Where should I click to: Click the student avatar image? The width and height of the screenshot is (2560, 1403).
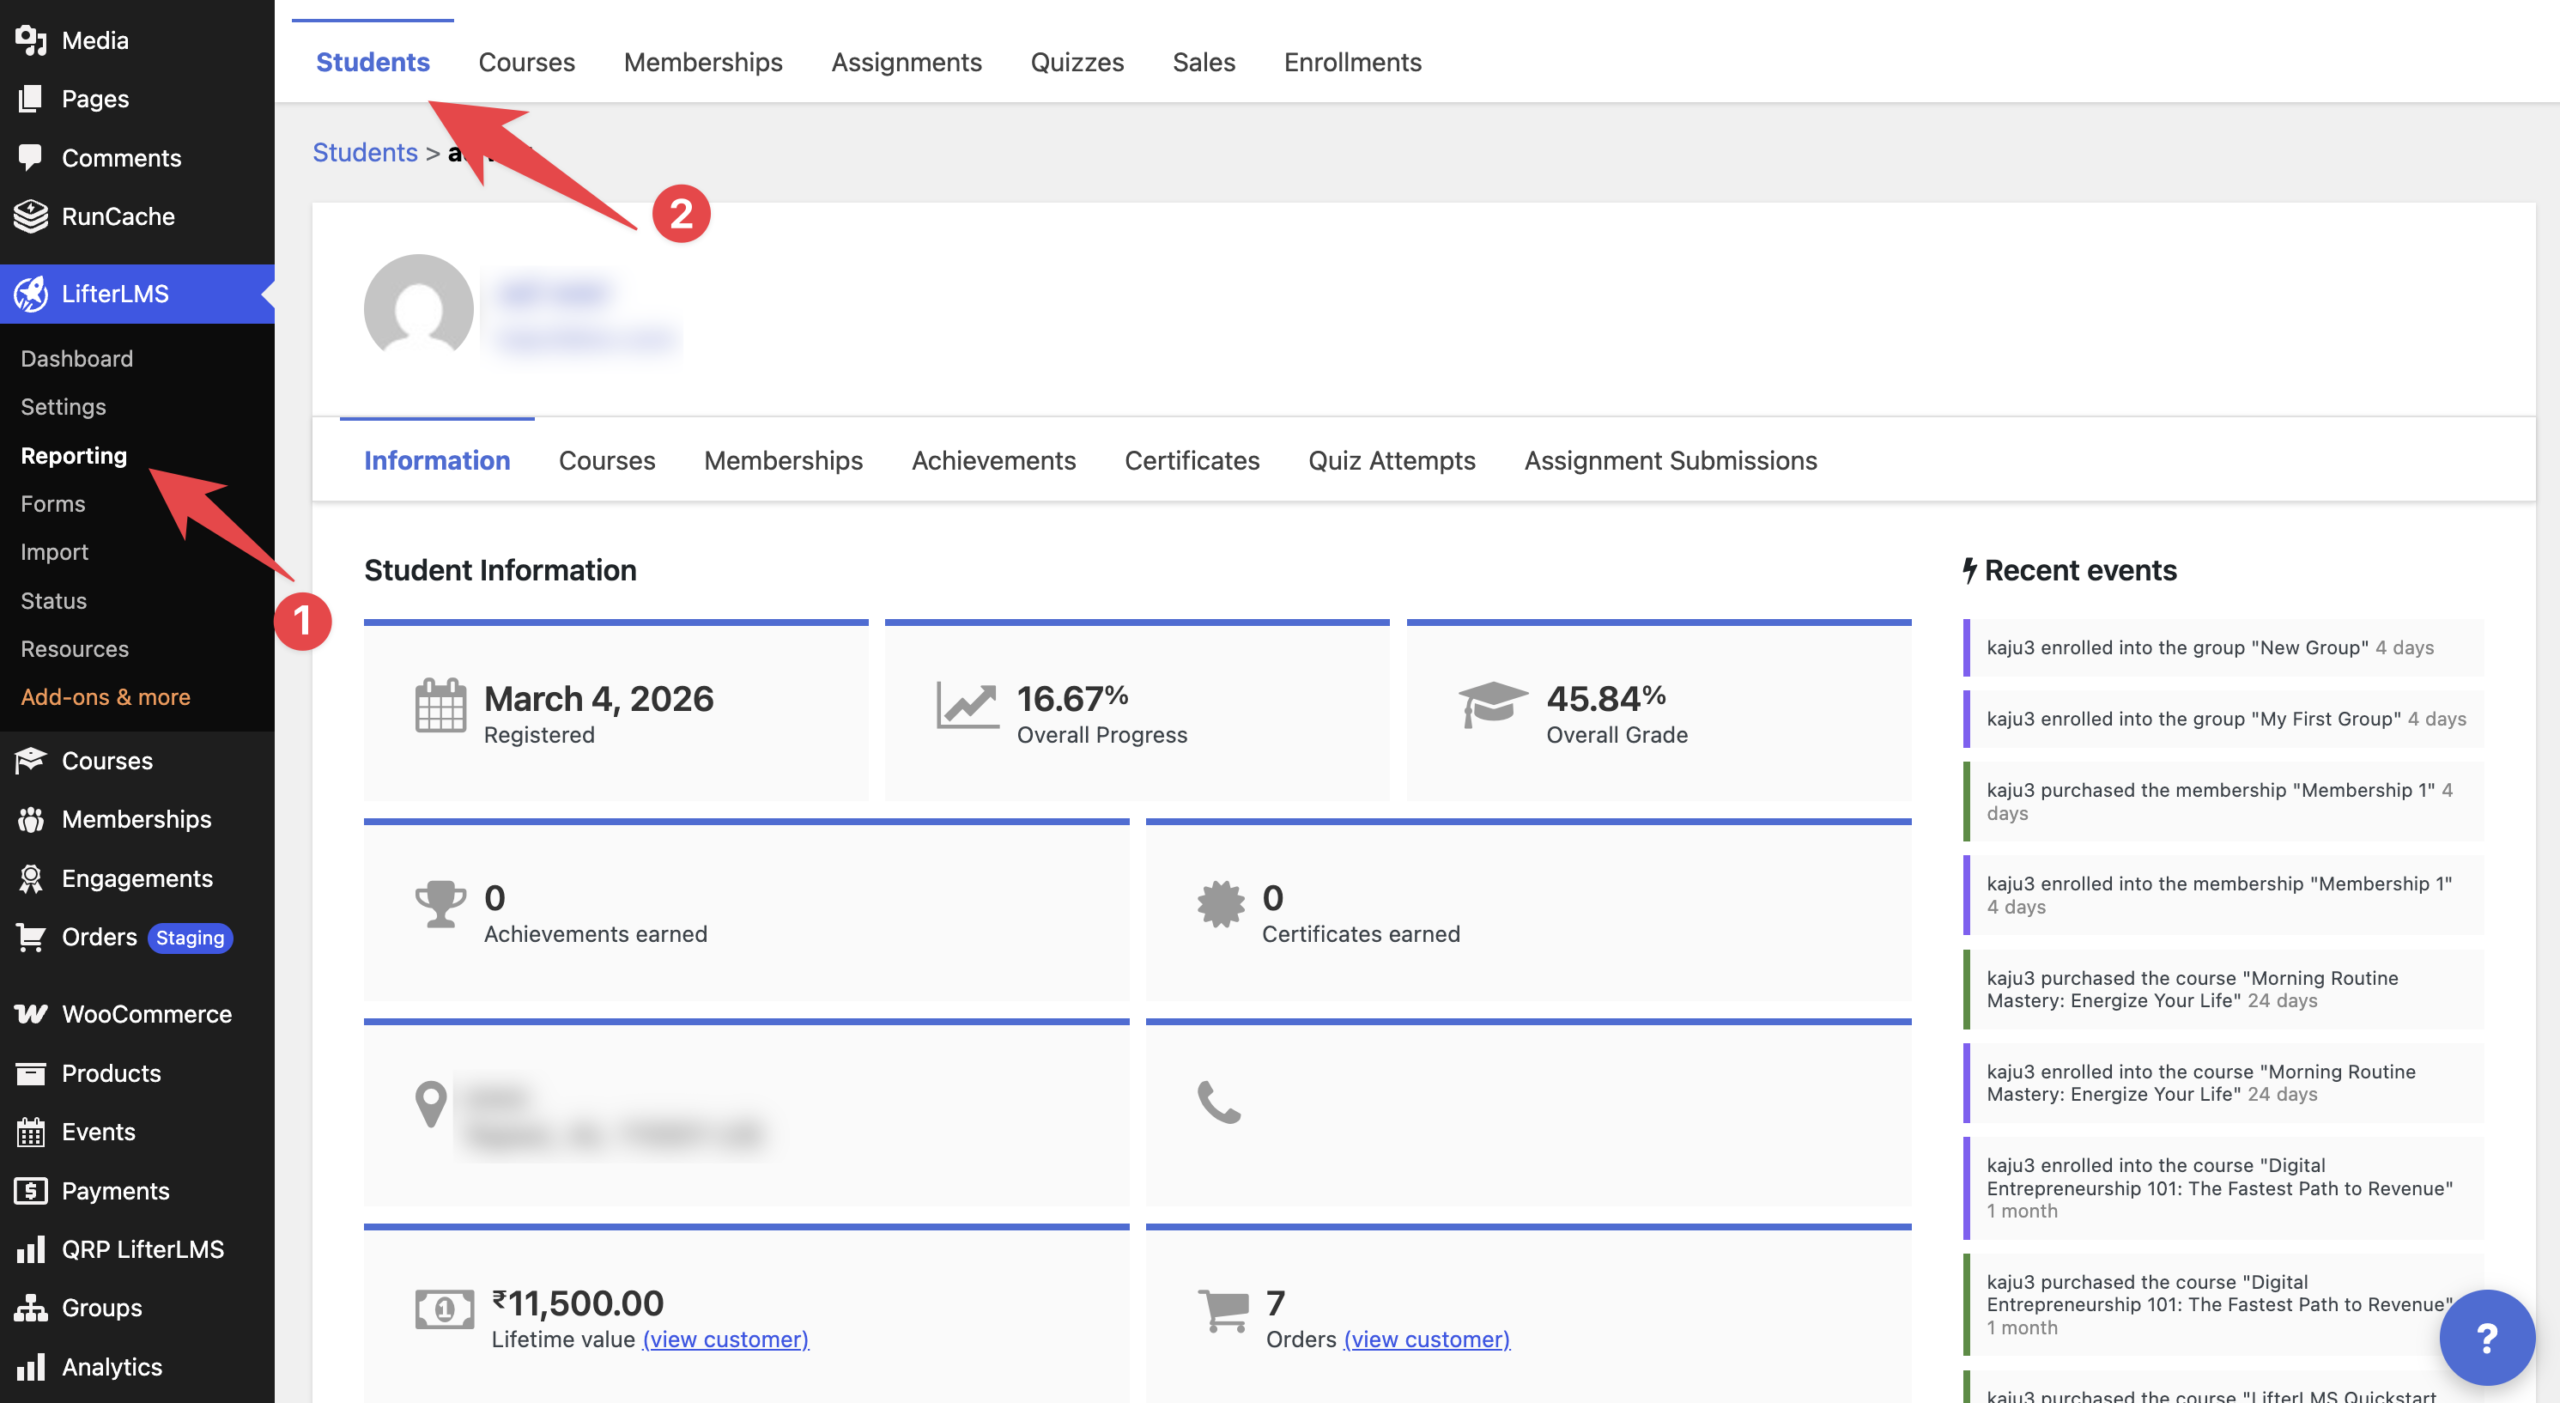419,307
